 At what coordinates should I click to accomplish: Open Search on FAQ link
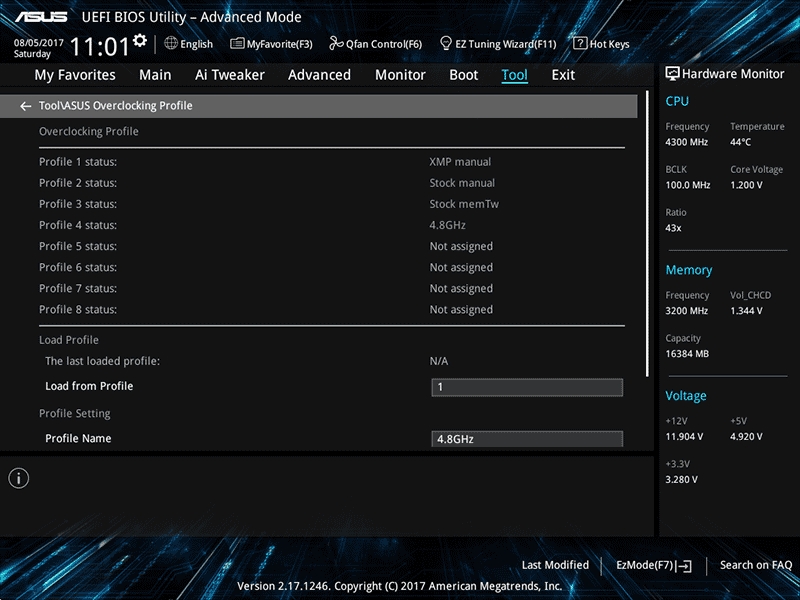(x=756, y=565)
